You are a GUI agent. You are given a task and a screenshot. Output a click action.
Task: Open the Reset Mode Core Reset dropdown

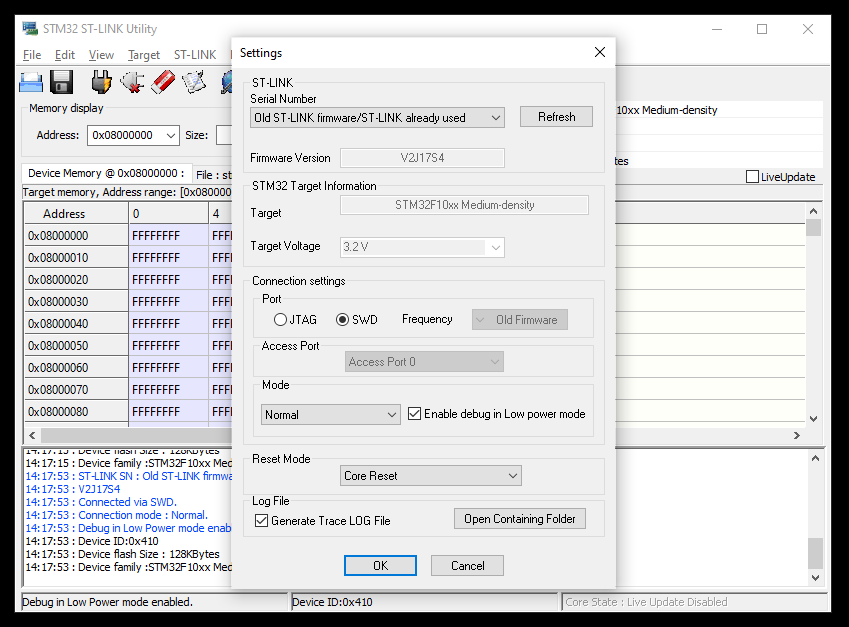click(x=430, y=475)
